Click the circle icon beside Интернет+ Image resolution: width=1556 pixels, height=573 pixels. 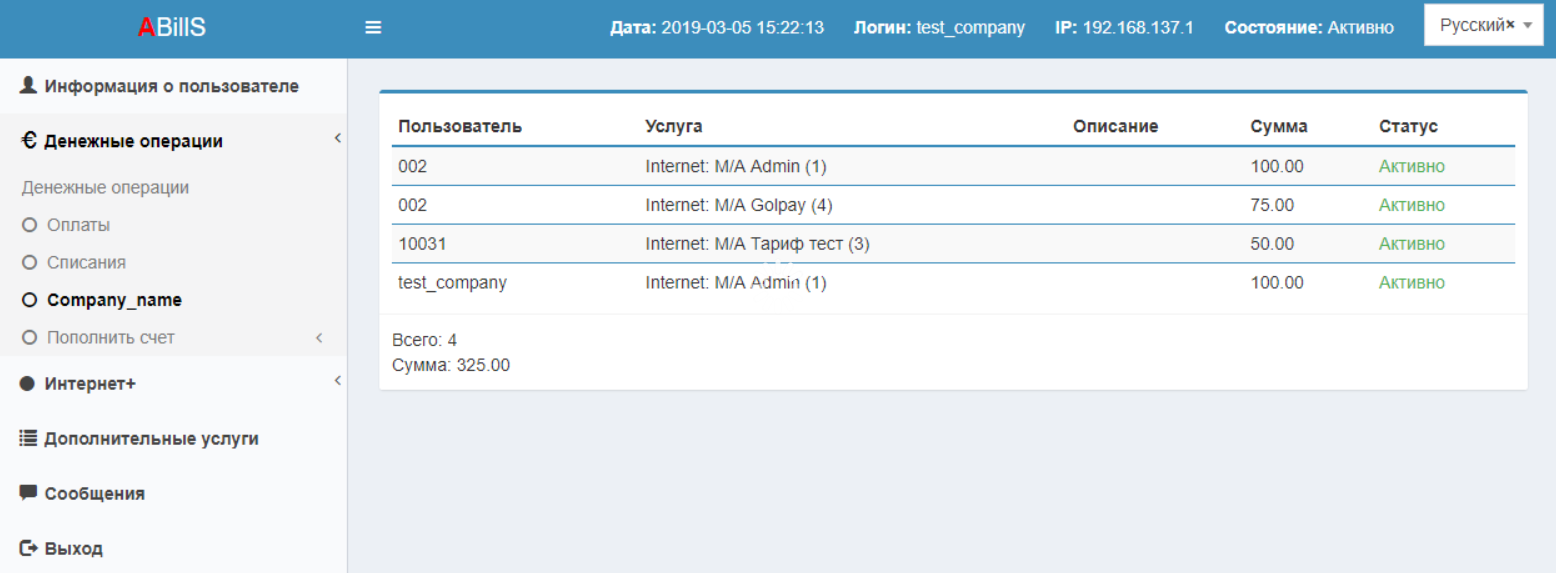coord(28,384)
